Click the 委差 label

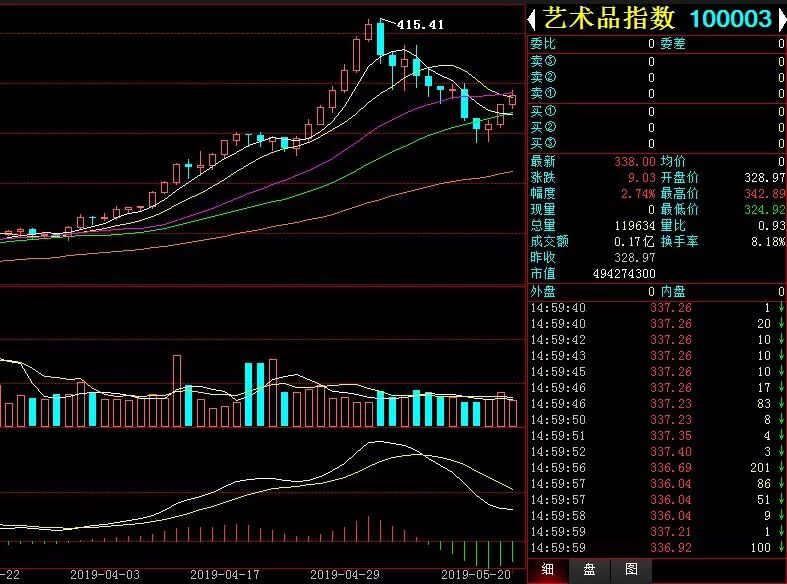673,44
